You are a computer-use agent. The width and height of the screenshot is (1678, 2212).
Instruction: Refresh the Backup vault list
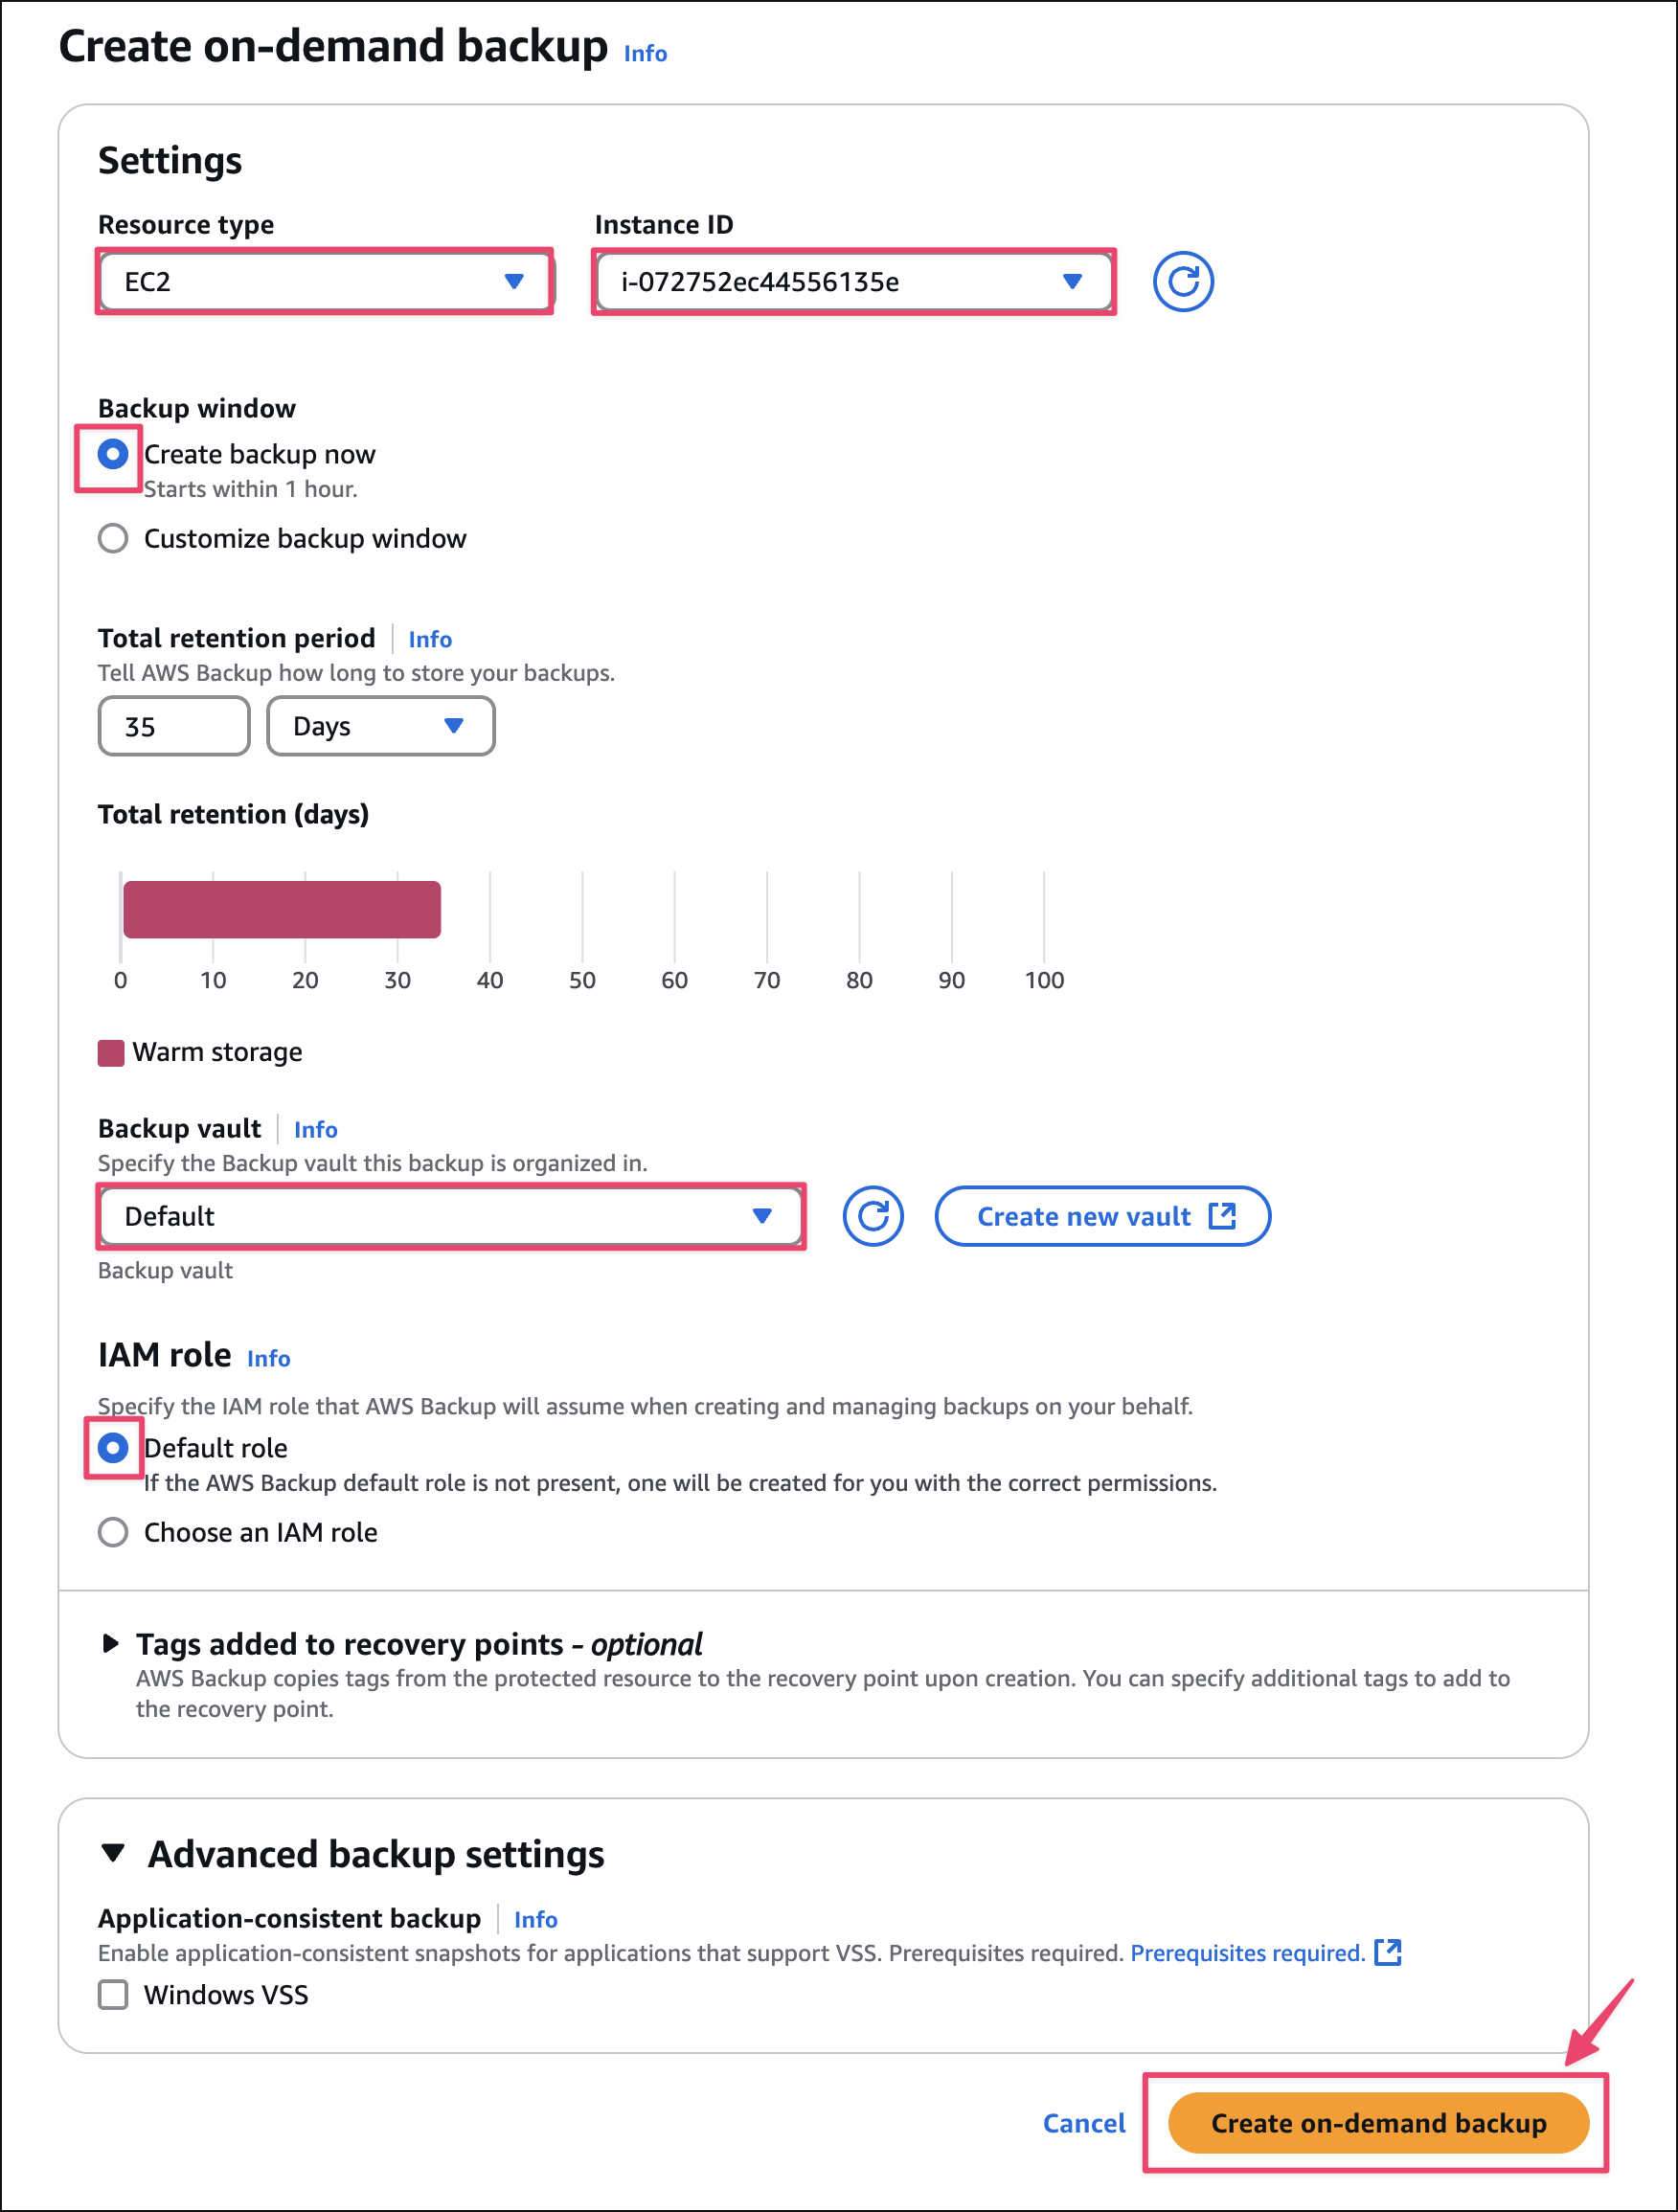tap(873, 1216)
